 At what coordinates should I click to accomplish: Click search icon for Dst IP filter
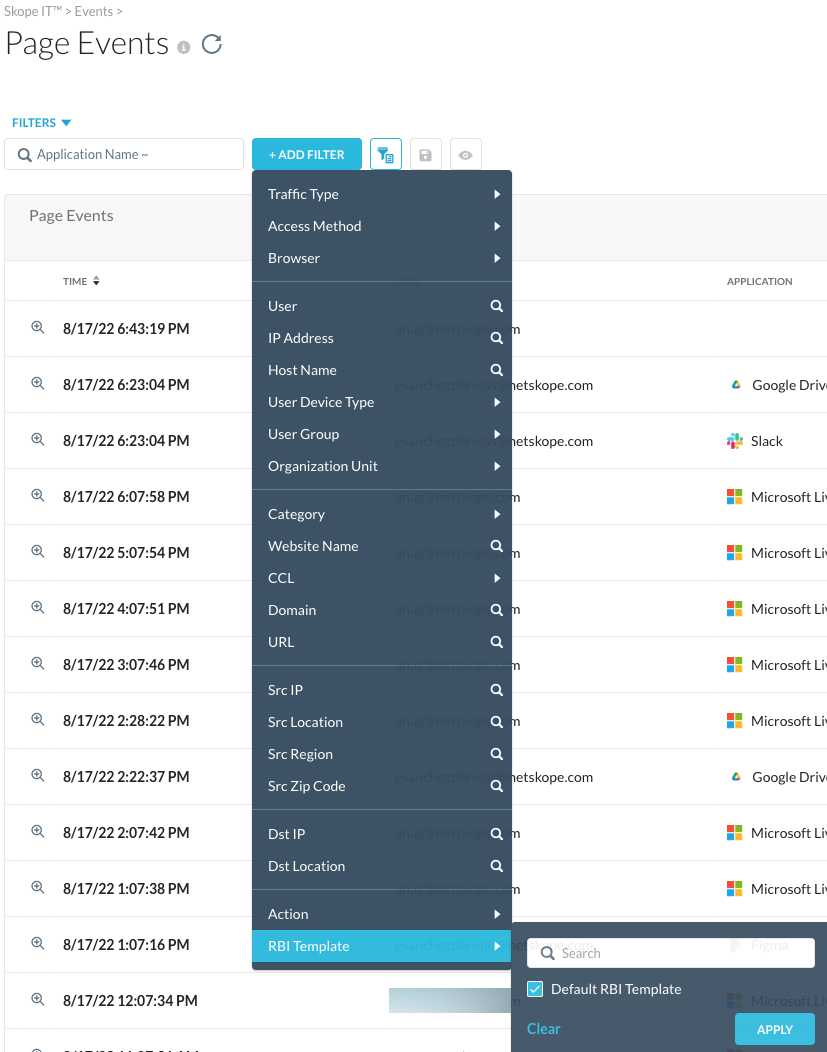coord(496,834)
